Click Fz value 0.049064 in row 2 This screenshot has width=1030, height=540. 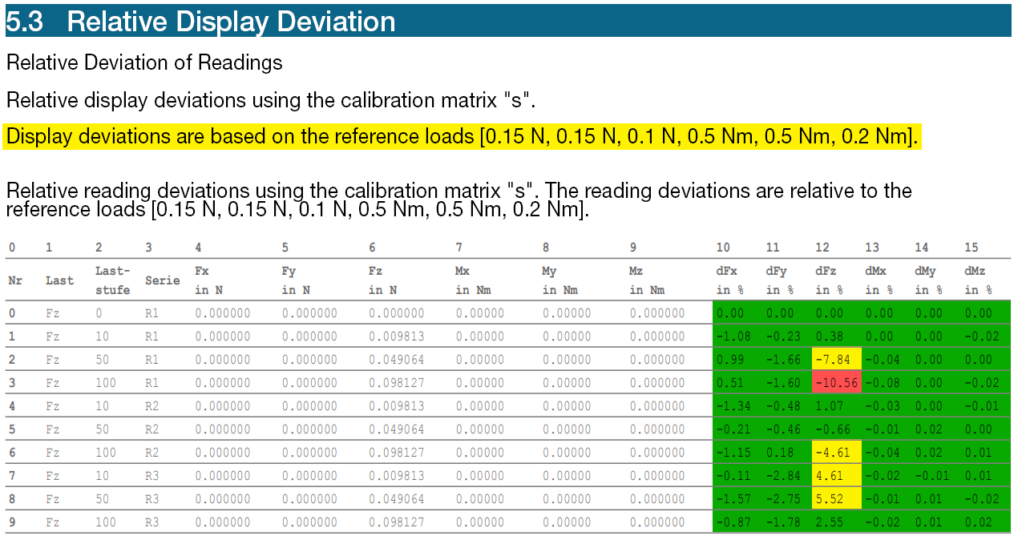point(396,360)
